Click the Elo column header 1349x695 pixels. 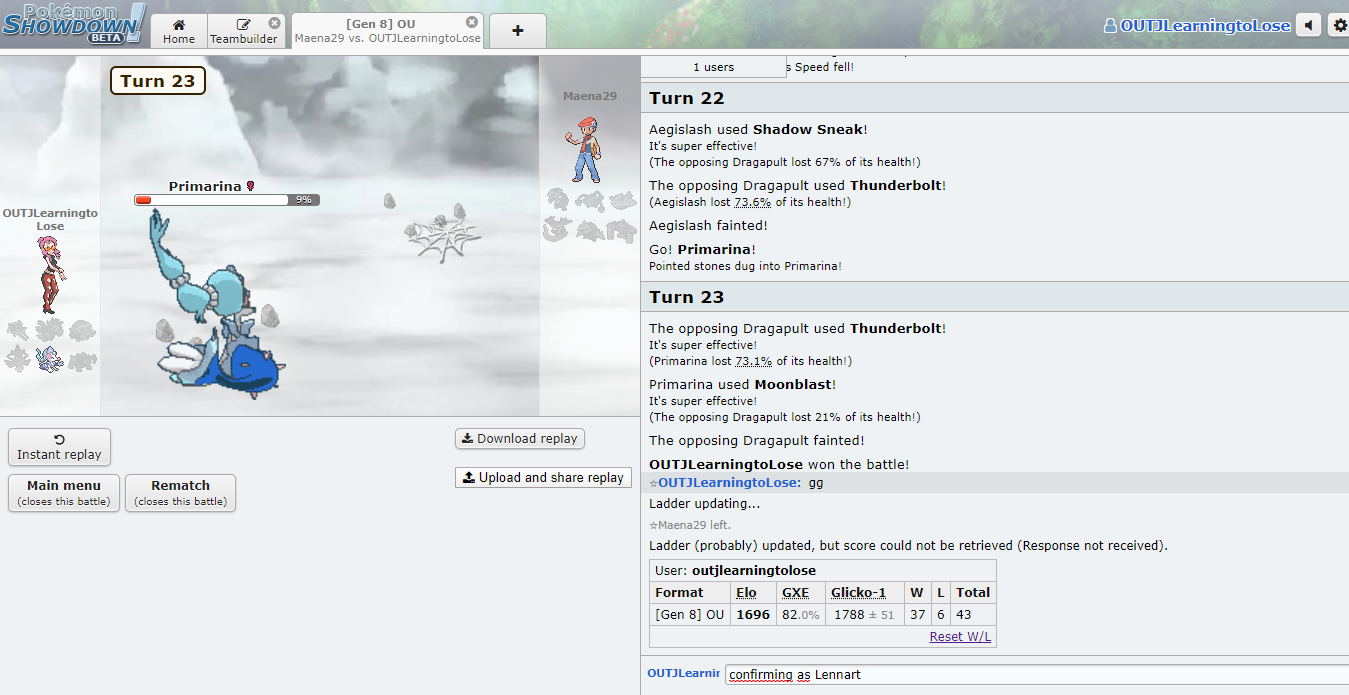tap(746, 593)
